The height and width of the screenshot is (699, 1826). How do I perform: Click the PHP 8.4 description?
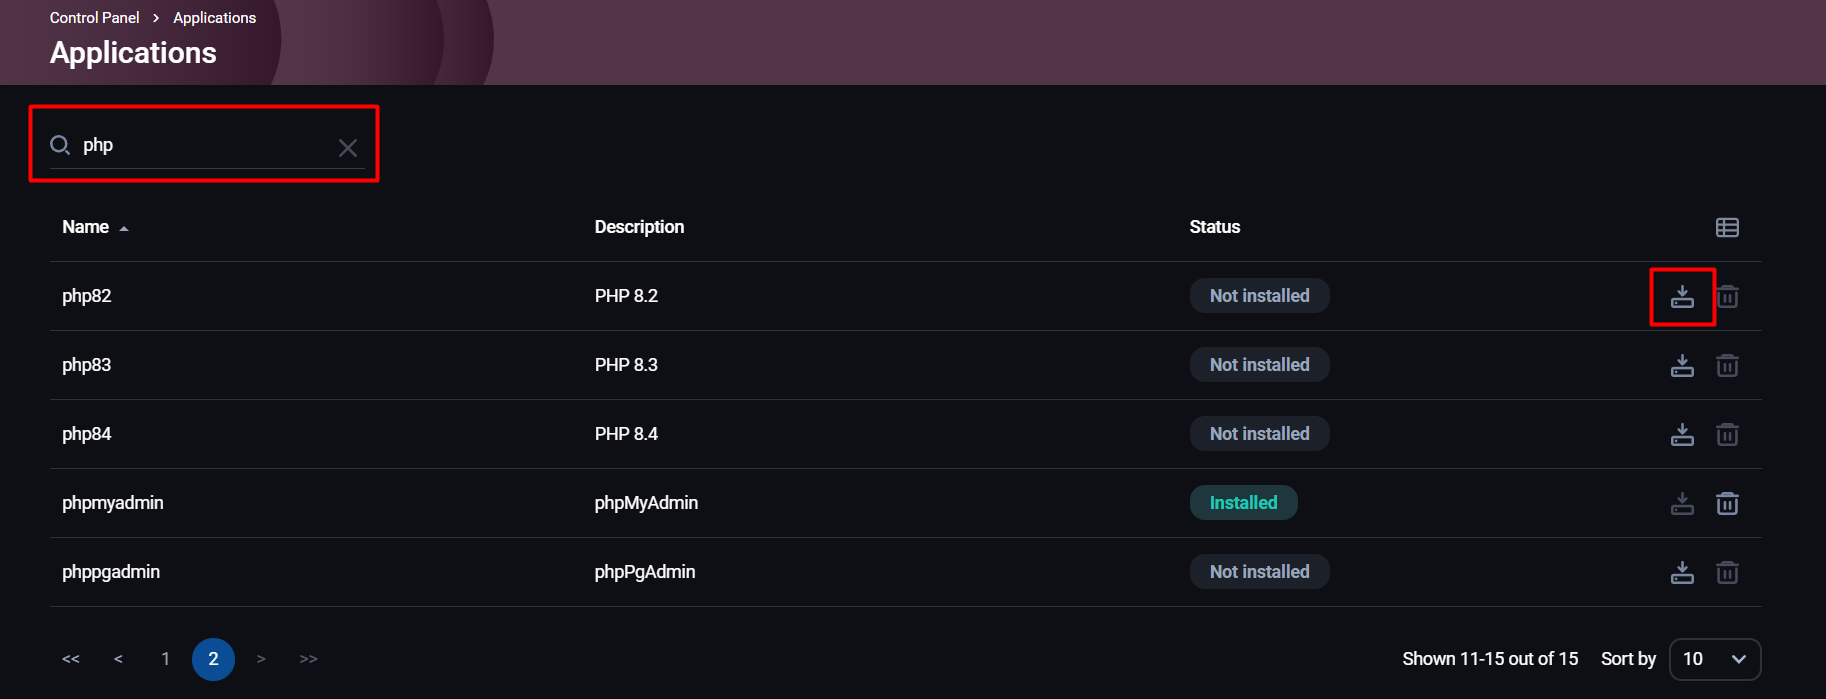[x=626, y=434]
